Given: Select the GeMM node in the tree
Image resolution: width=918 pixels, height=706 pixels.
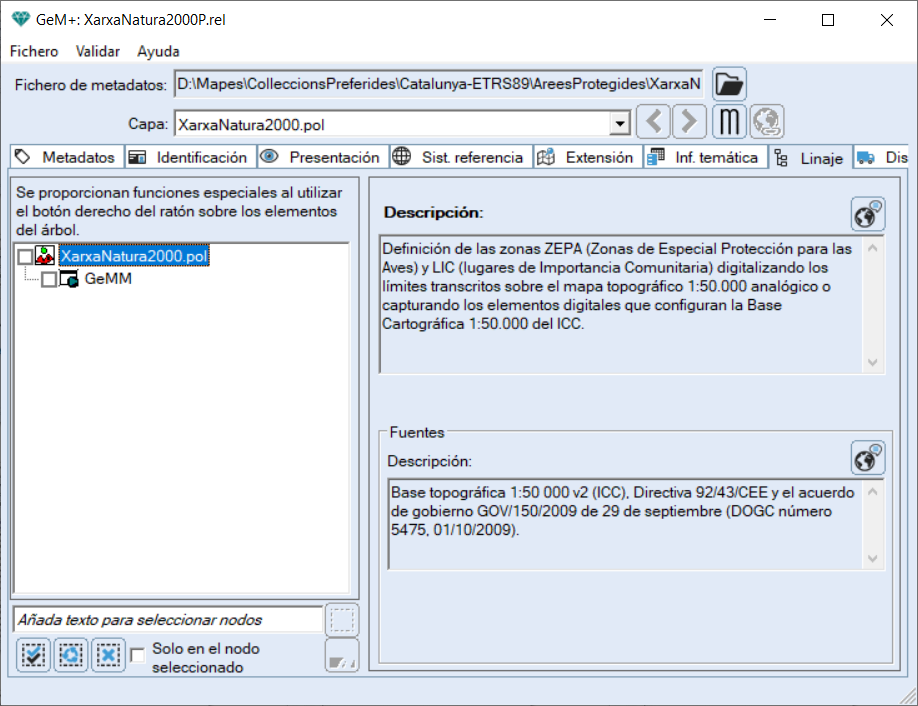Looking at the screenshot, I should [108, 280].
